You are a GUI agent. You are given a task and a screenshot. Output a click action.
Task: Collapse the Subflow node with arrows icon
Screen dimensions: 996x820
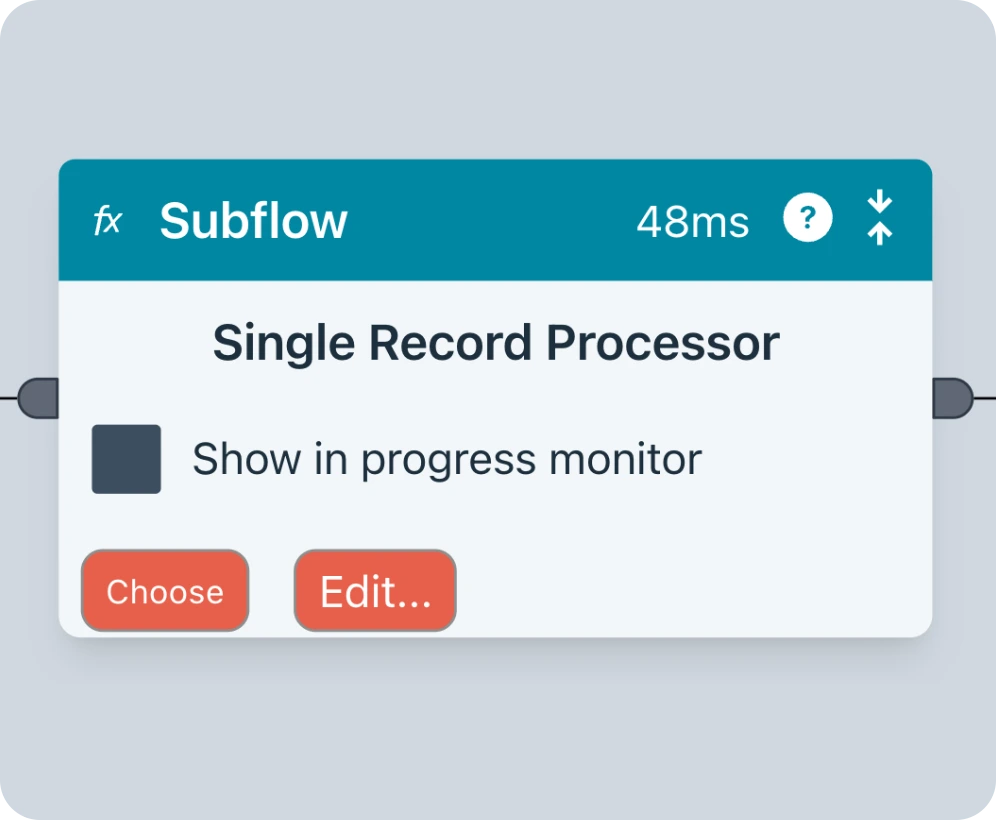click(879, 219)
